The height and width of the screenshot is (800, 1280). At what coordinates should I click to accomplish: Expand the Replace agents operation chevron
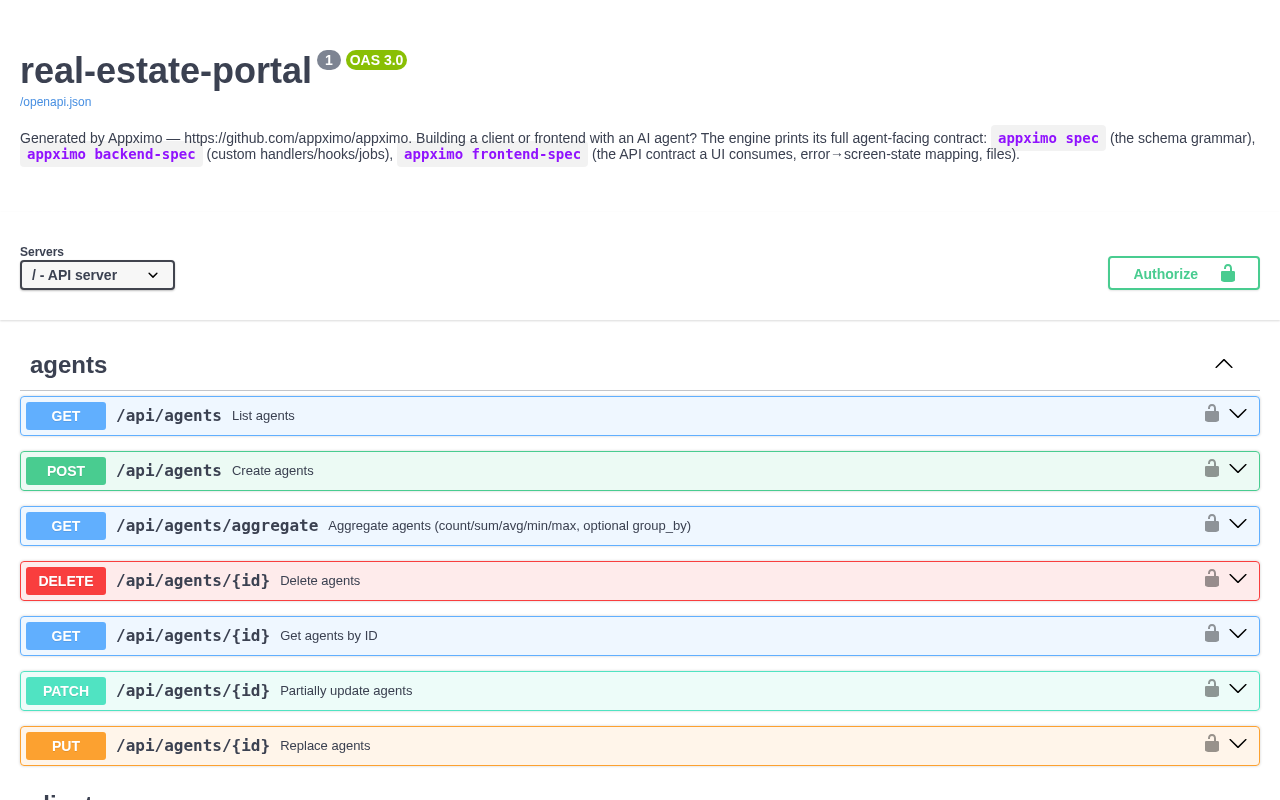click(x=1238, y=744)
